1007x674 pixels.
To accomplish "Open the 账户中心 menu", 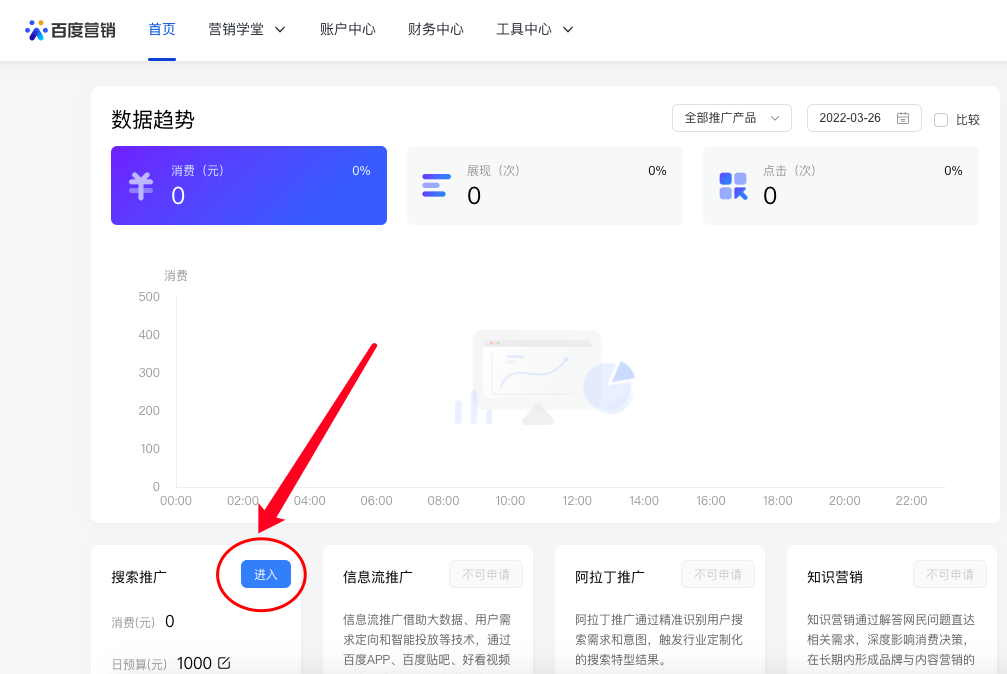I will 347,29.
